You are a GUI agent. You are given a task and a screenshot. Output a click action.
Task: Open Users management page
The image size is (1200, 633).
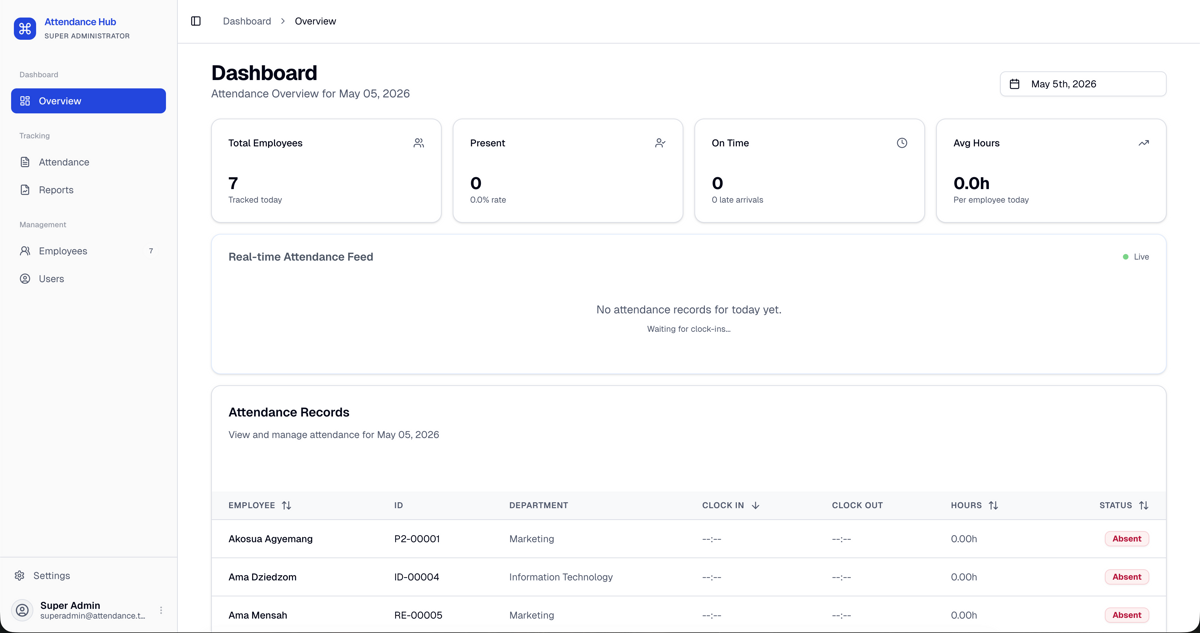pos(88,279)
